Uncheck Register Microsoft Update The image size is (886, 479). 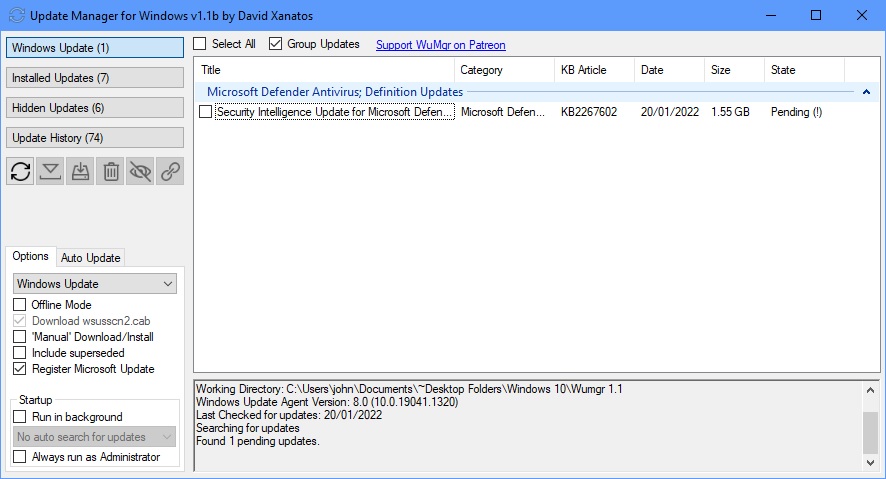coord(20,369)
